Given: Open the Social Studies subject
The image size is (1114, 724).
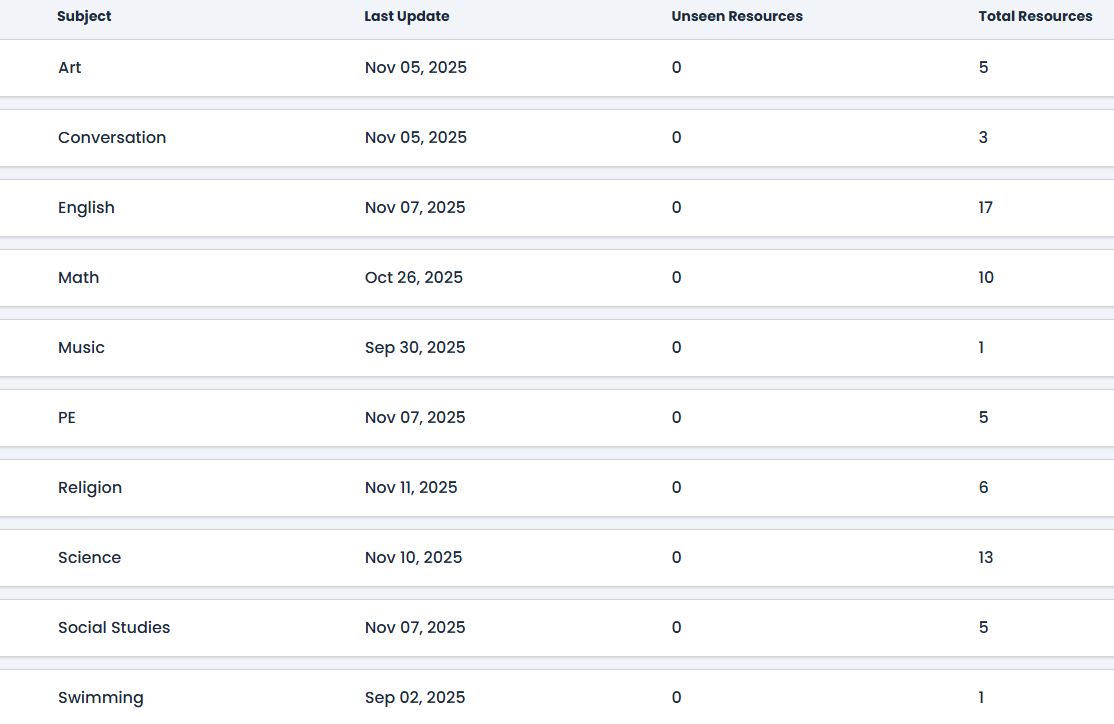Looking at the screenshot, I should point(114,628).
